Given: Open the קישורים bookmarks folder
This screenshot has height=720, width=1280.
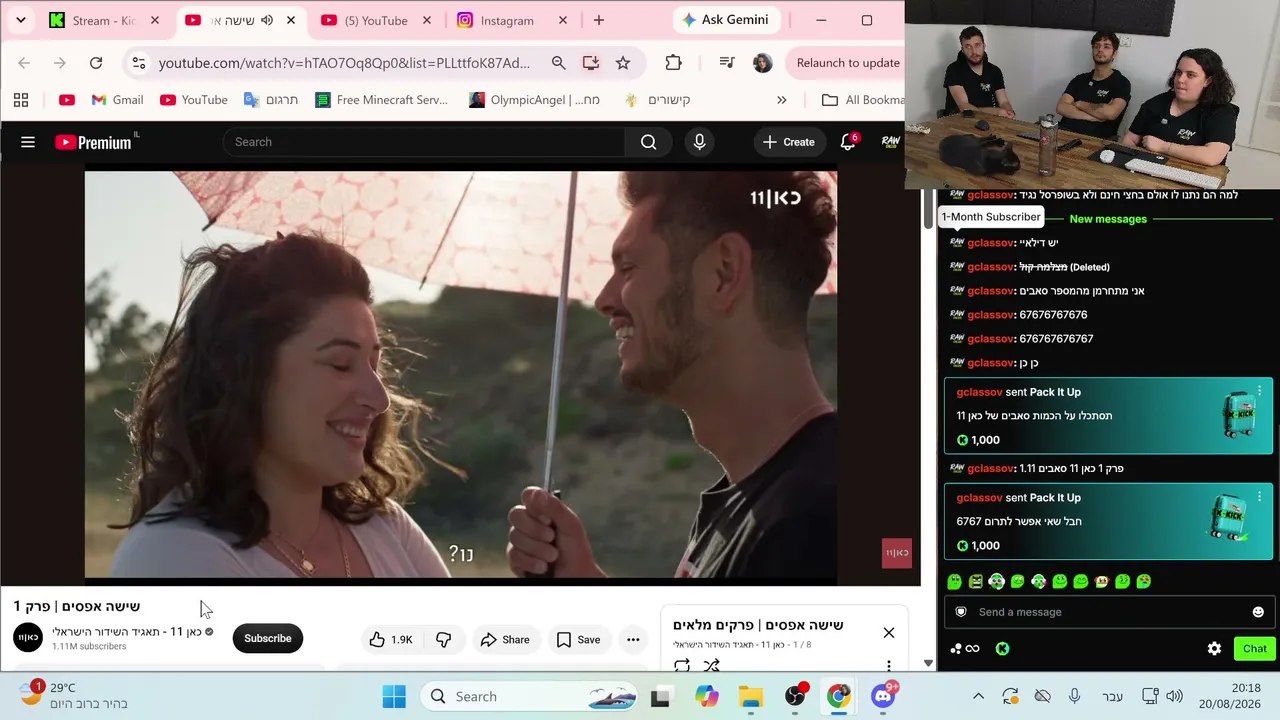Looking at the screenshot, I should (657, 100).
